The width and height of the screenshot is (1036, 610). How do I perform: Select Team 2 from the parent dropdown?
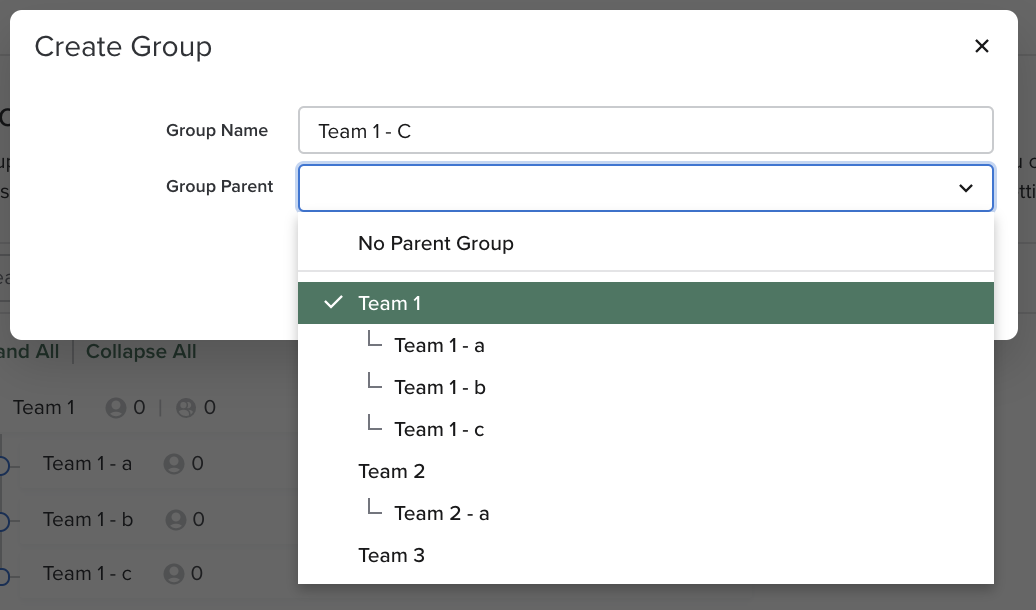[391, 471]
